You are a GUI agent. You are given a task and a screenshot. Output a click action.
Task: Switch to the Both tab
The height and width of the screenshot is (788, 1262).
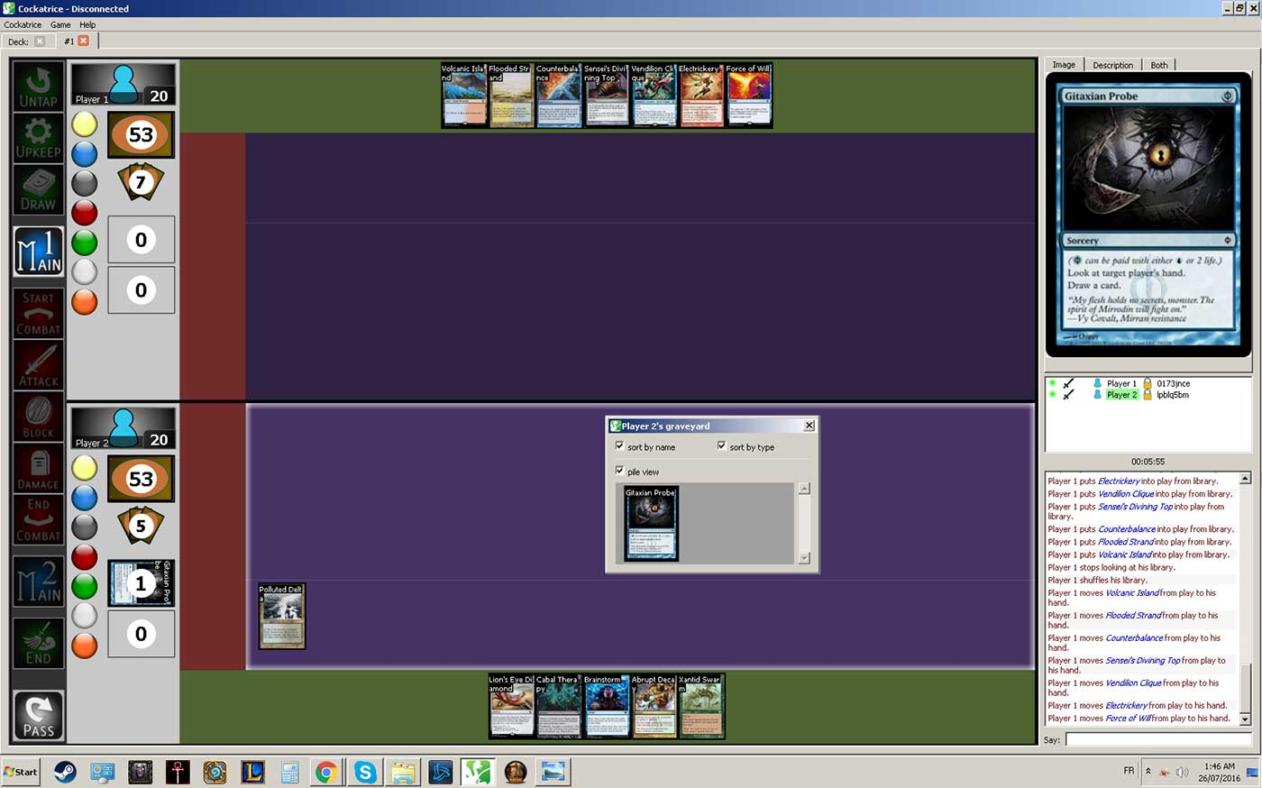coord(1159,65)
